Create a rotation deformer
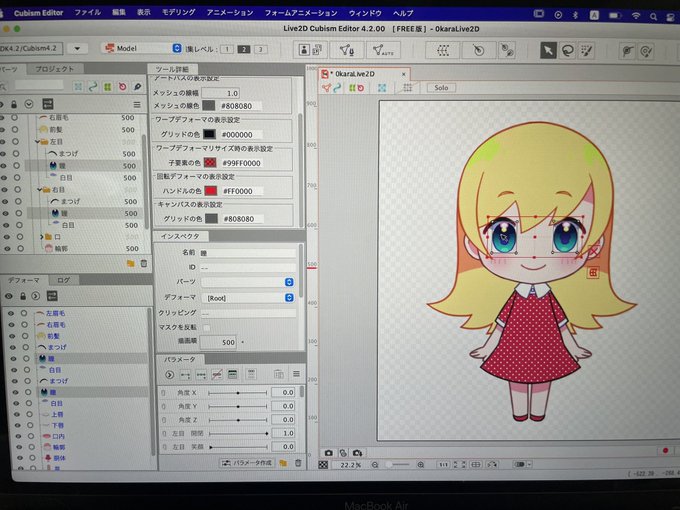Image resolution: width=680 pixels, height=510 pixels. (x=478, y=51)
